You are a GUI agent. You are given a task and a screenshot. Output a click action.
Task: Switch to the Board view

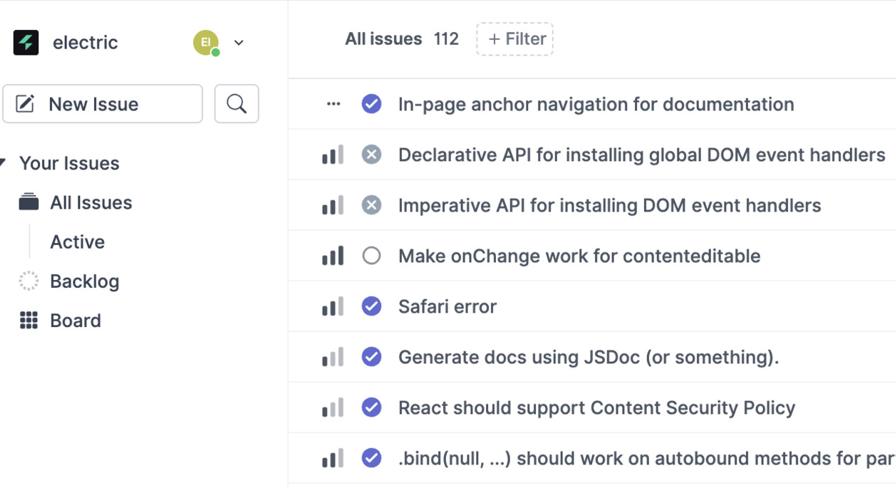(75, 321)
